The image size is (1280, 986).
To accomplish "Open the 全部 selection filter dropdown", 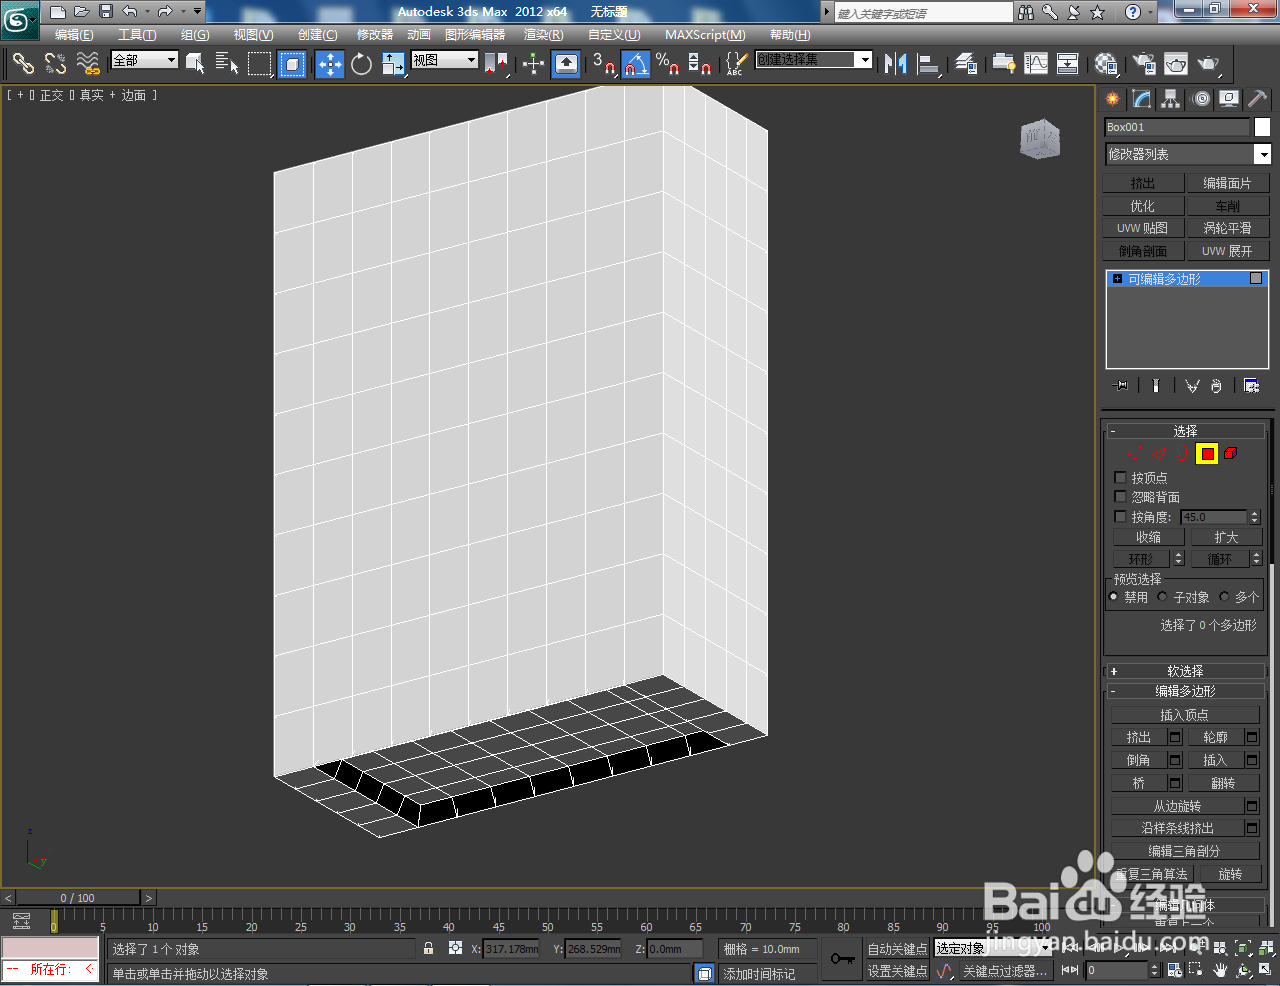I will [x=144, y=60].
